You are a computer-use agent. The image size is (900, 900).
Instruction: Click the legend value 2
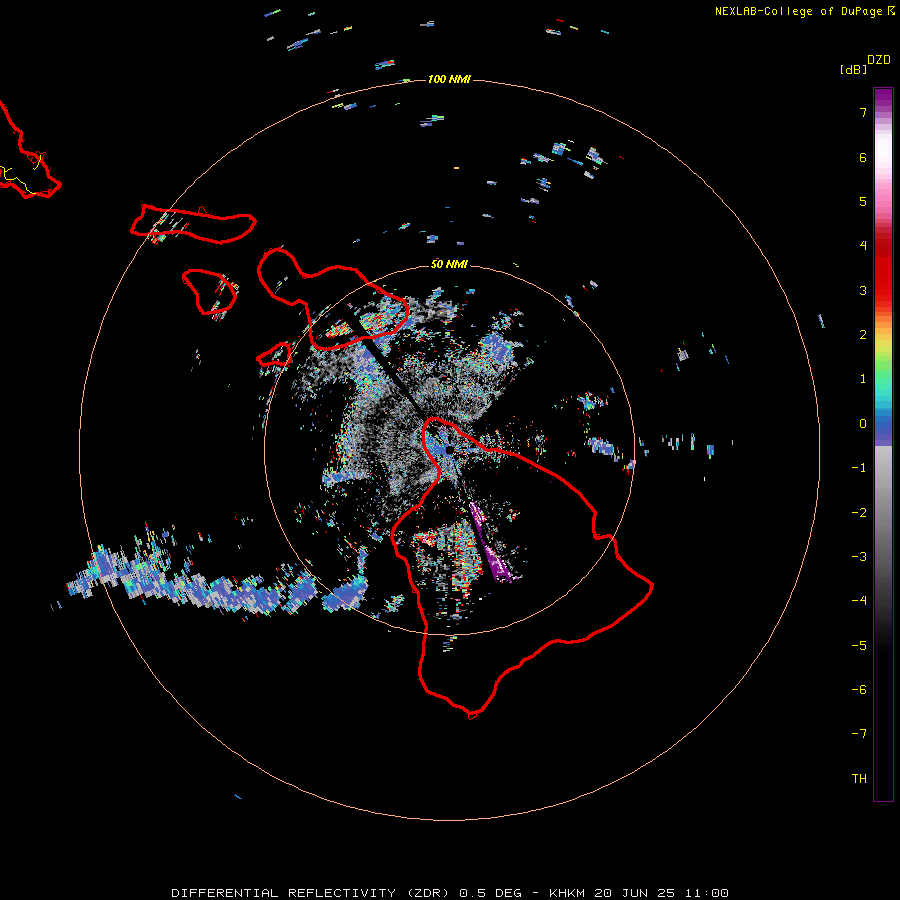(x=863, y=335)
